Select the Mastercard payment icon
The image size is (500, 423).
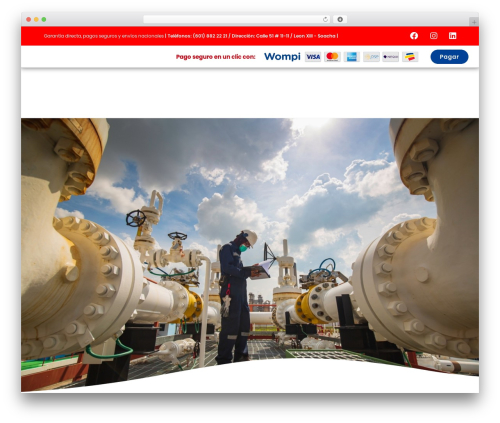coord(332,57)
